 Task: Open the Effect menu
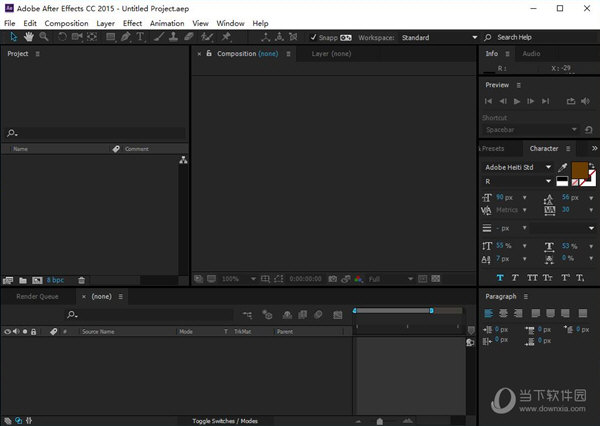[x=132, y=23]
